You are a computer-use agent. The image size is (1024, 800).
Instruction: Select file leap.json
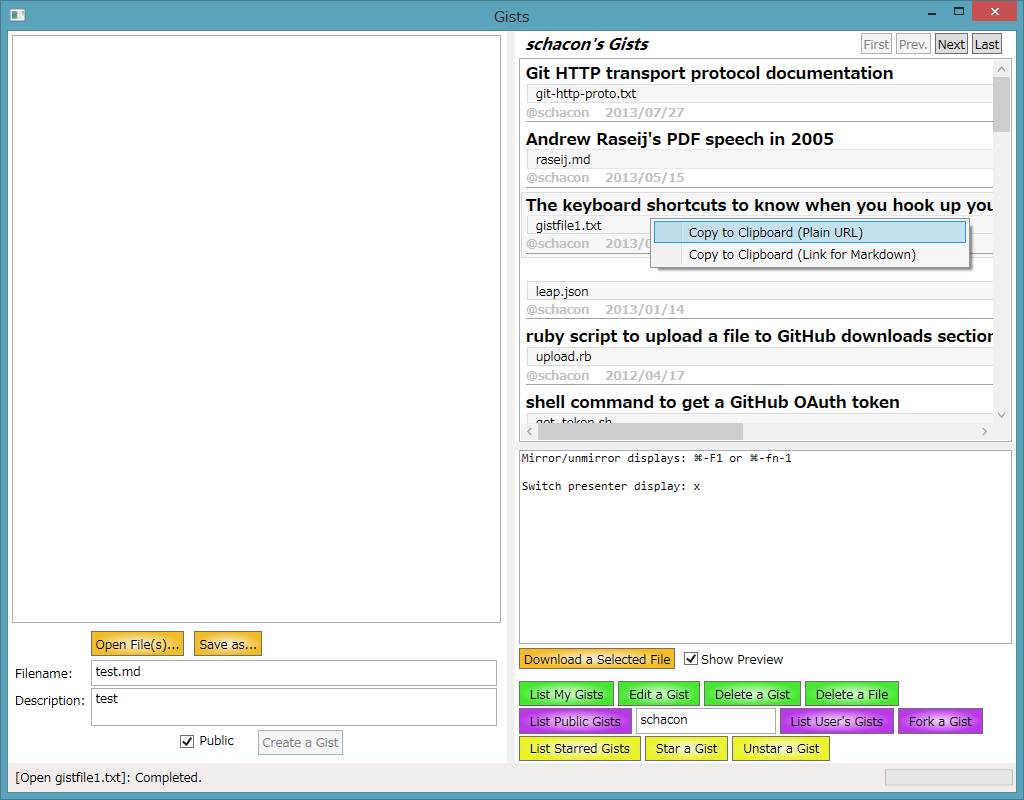(x=760, y=291)
